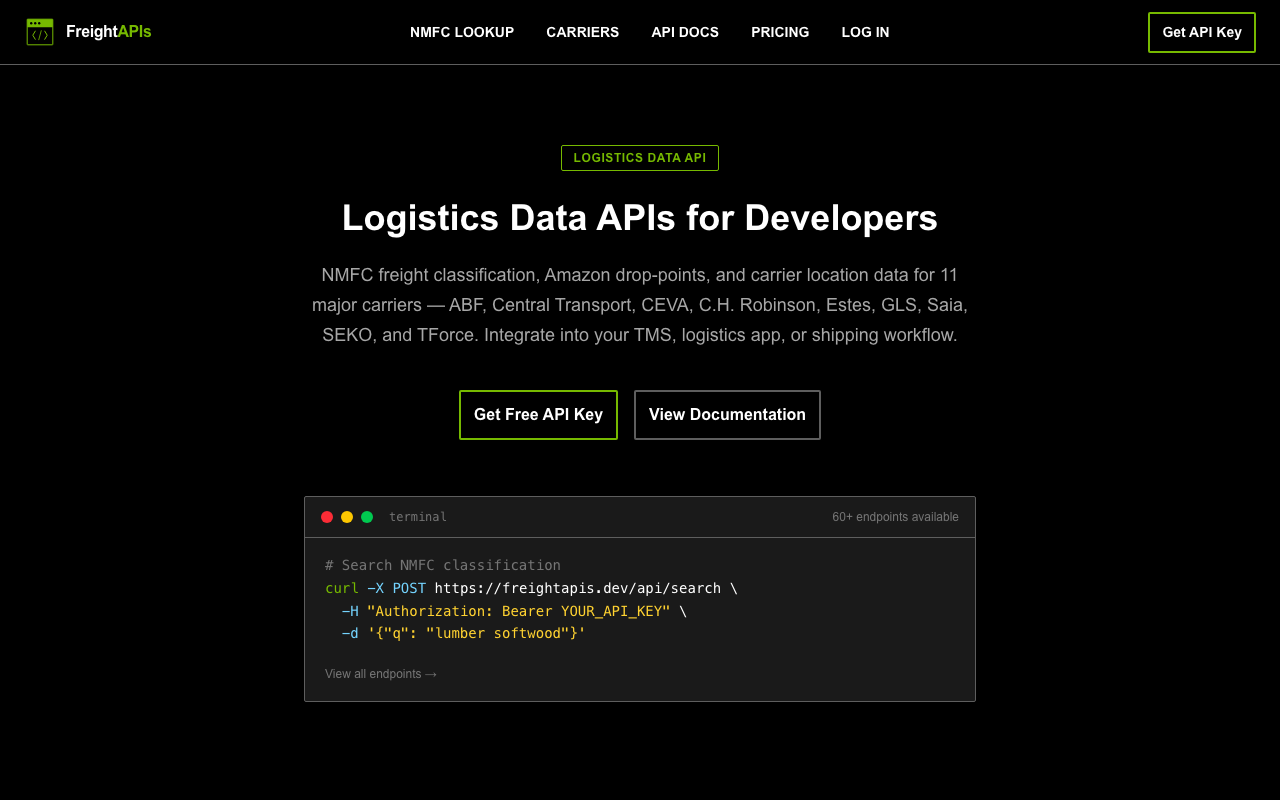Click the terminal title label
Screen dimensions: 1280x800
coord(418,517)
